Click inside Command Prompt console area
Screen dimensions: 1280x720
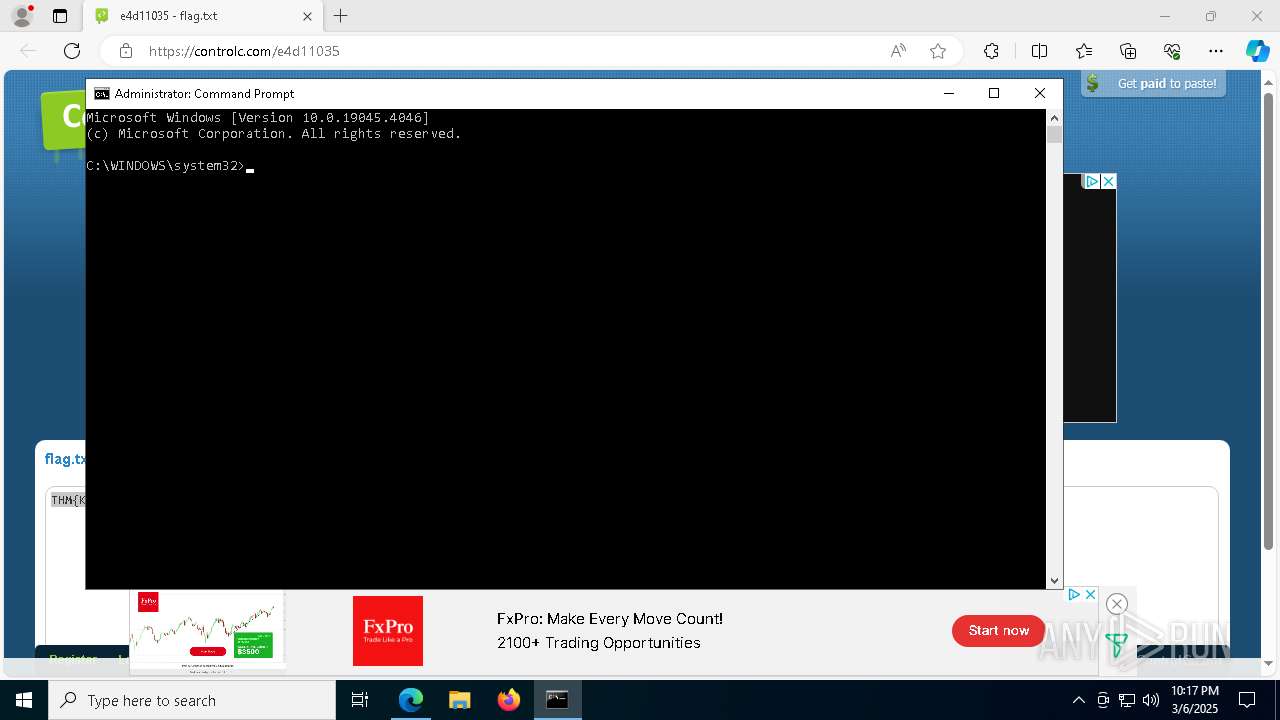point(566,348)
